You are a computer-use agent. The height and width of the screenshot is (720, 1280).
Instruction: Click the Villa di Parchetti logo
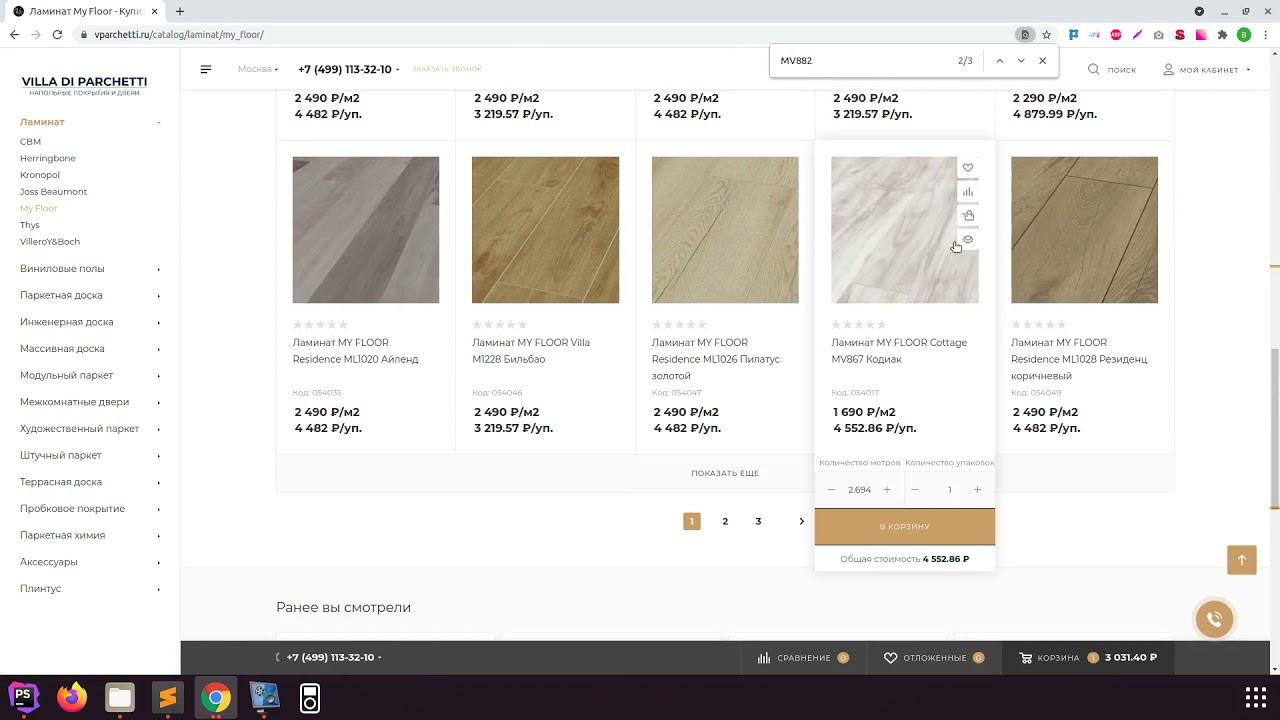pos(84,85)
